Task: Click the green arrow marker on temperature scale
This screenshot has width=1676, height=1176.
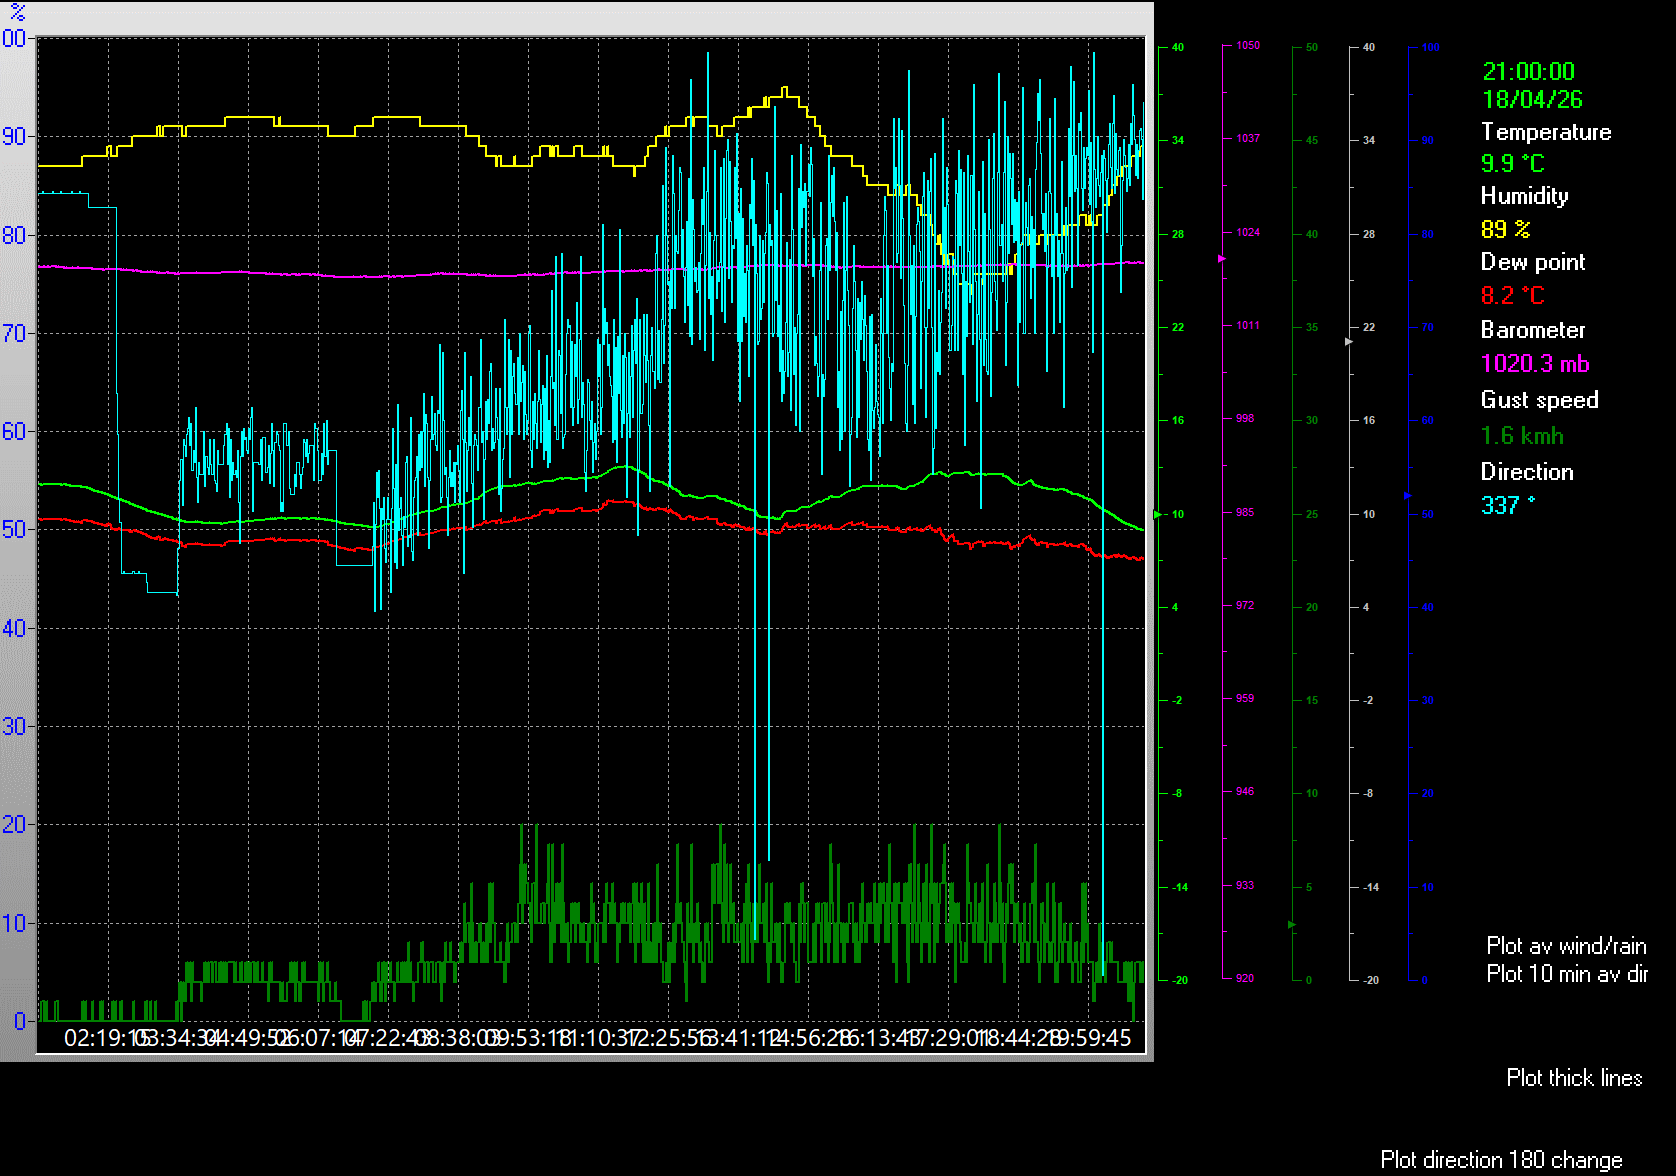Action: click(1158, 514)
